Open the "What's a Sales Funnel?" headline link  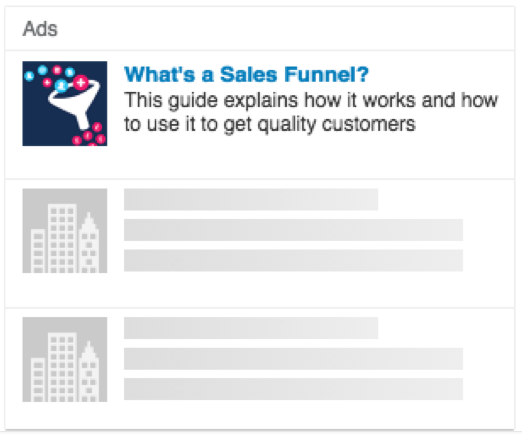246,74
